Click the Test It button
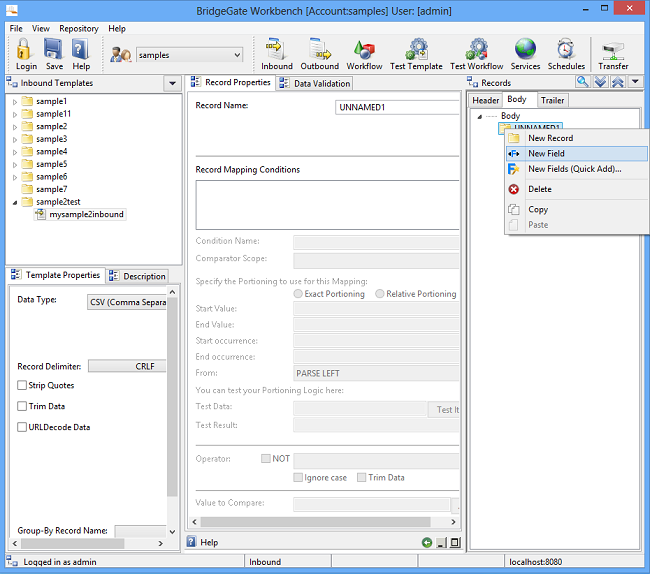The image size is (650, 574). pos(444,409)
